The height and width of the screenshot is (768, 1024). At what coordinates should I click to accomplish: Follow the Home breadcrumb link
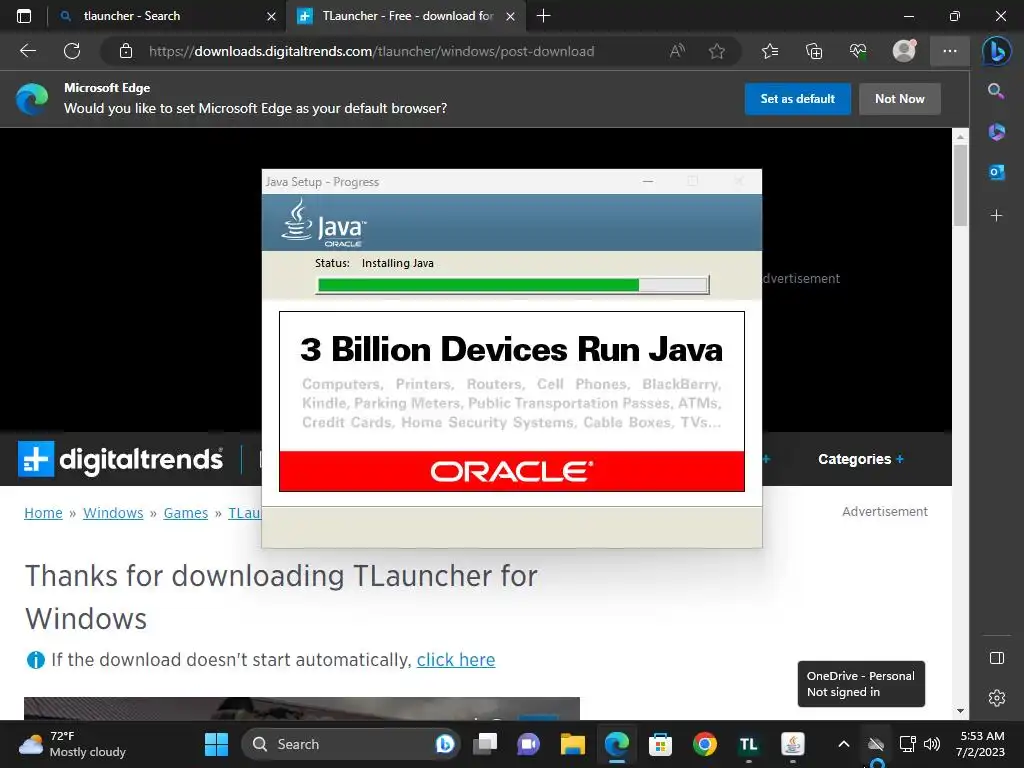click(x=43, y=513)
